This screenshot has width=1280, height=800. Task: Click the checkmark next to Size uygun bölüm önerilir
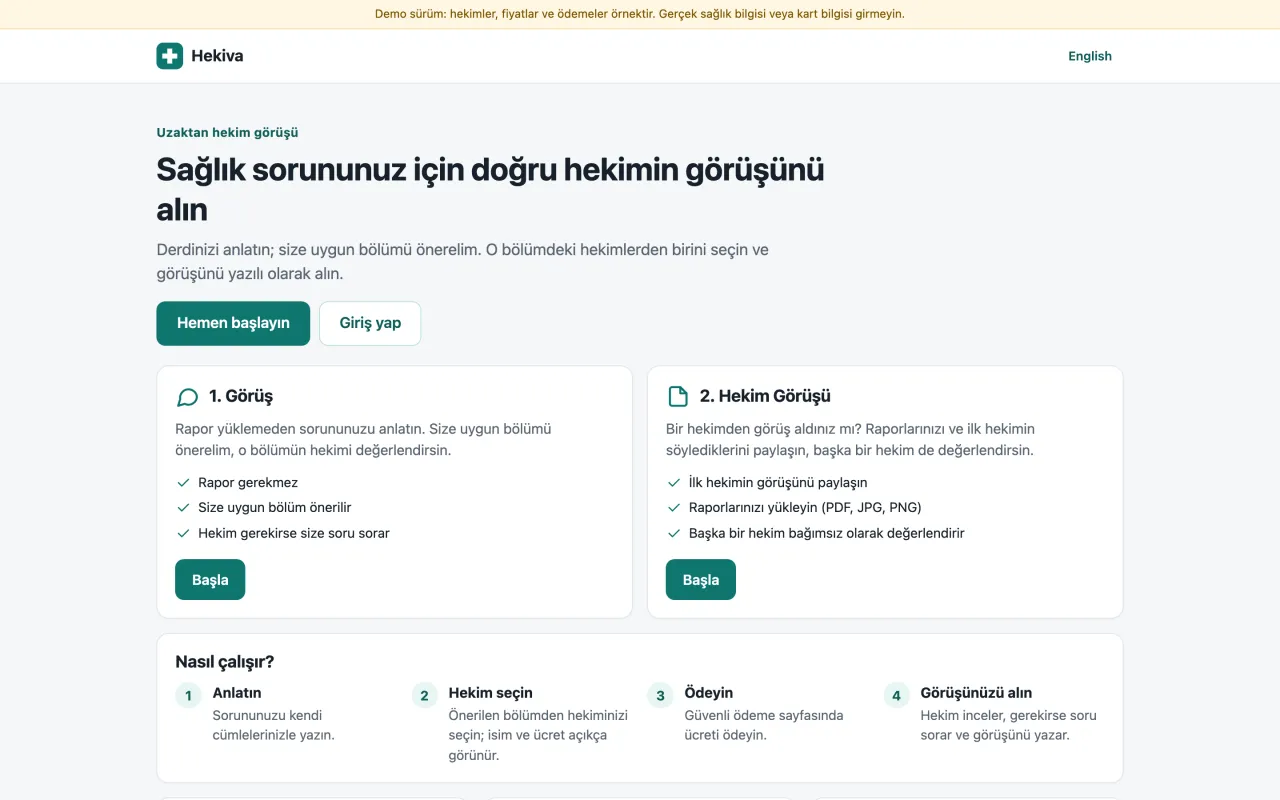coord(183,507)
